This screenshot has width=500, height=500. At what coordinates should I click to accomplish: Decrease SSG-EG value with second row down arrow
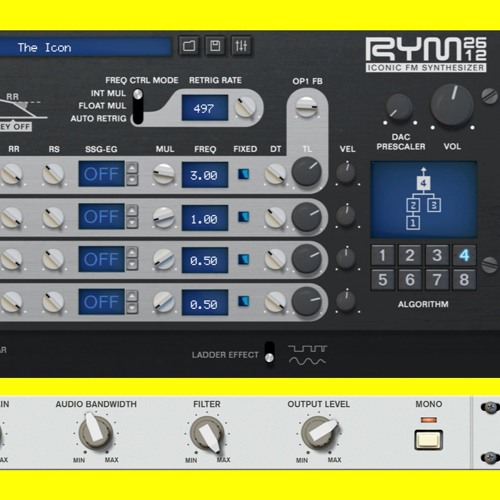tap(132, 223)
